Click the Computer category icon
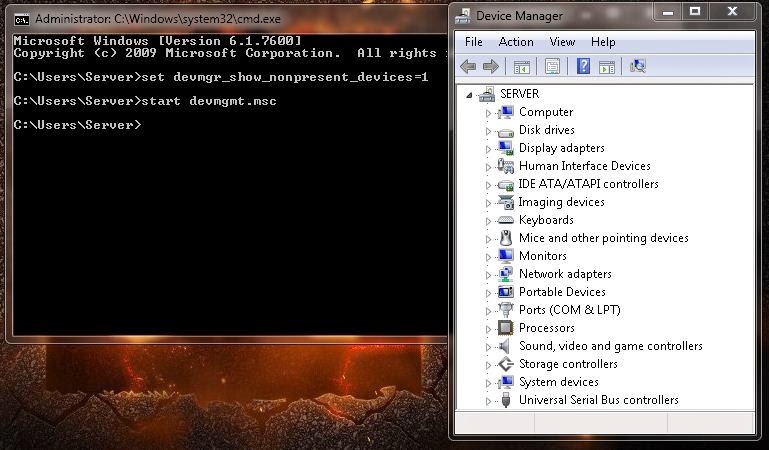The height and width of the screenshot is (450, 769). [506, 112]
